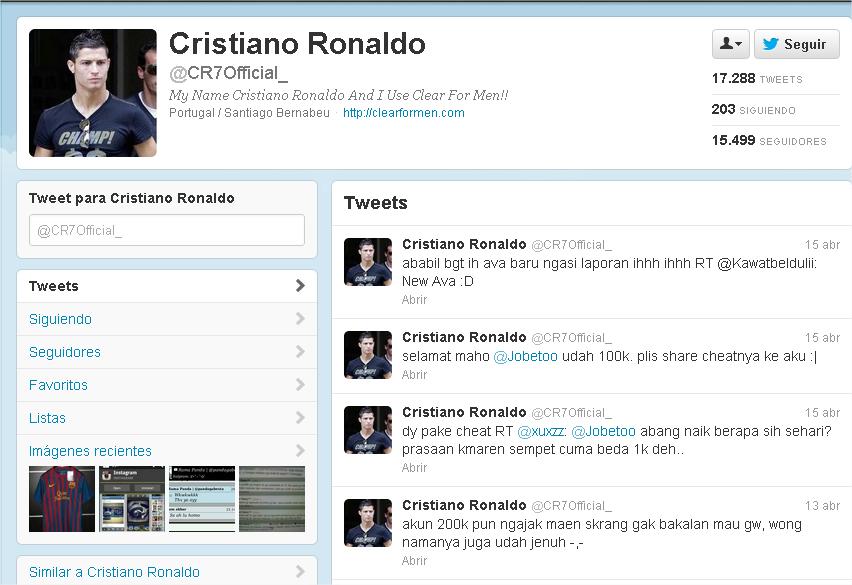Click avatar on the 'dy pake cheat' tweet
This screenshot has width=852, height=585.
pos(368,430)
